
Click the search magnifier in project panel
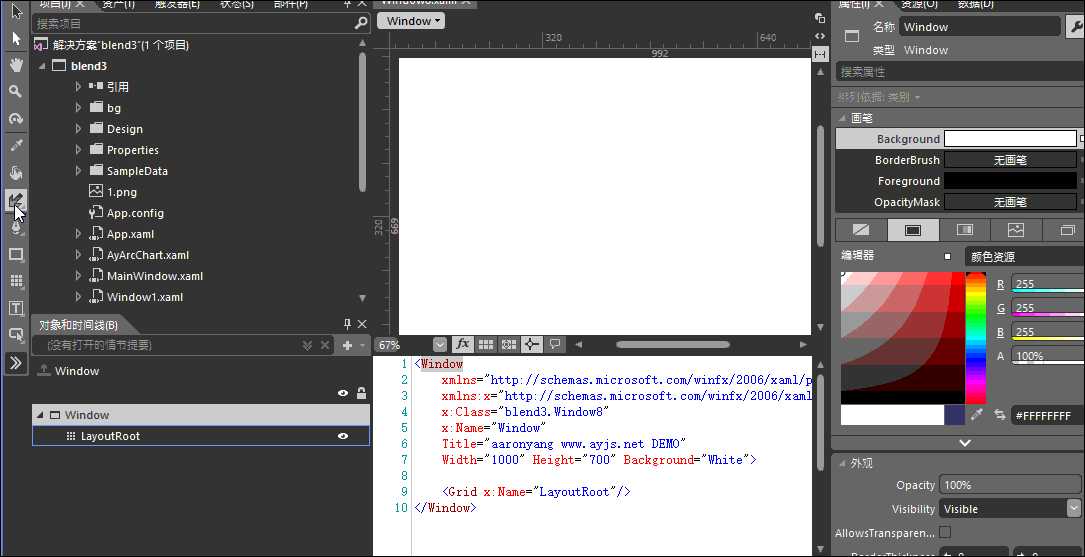(361, 24)
